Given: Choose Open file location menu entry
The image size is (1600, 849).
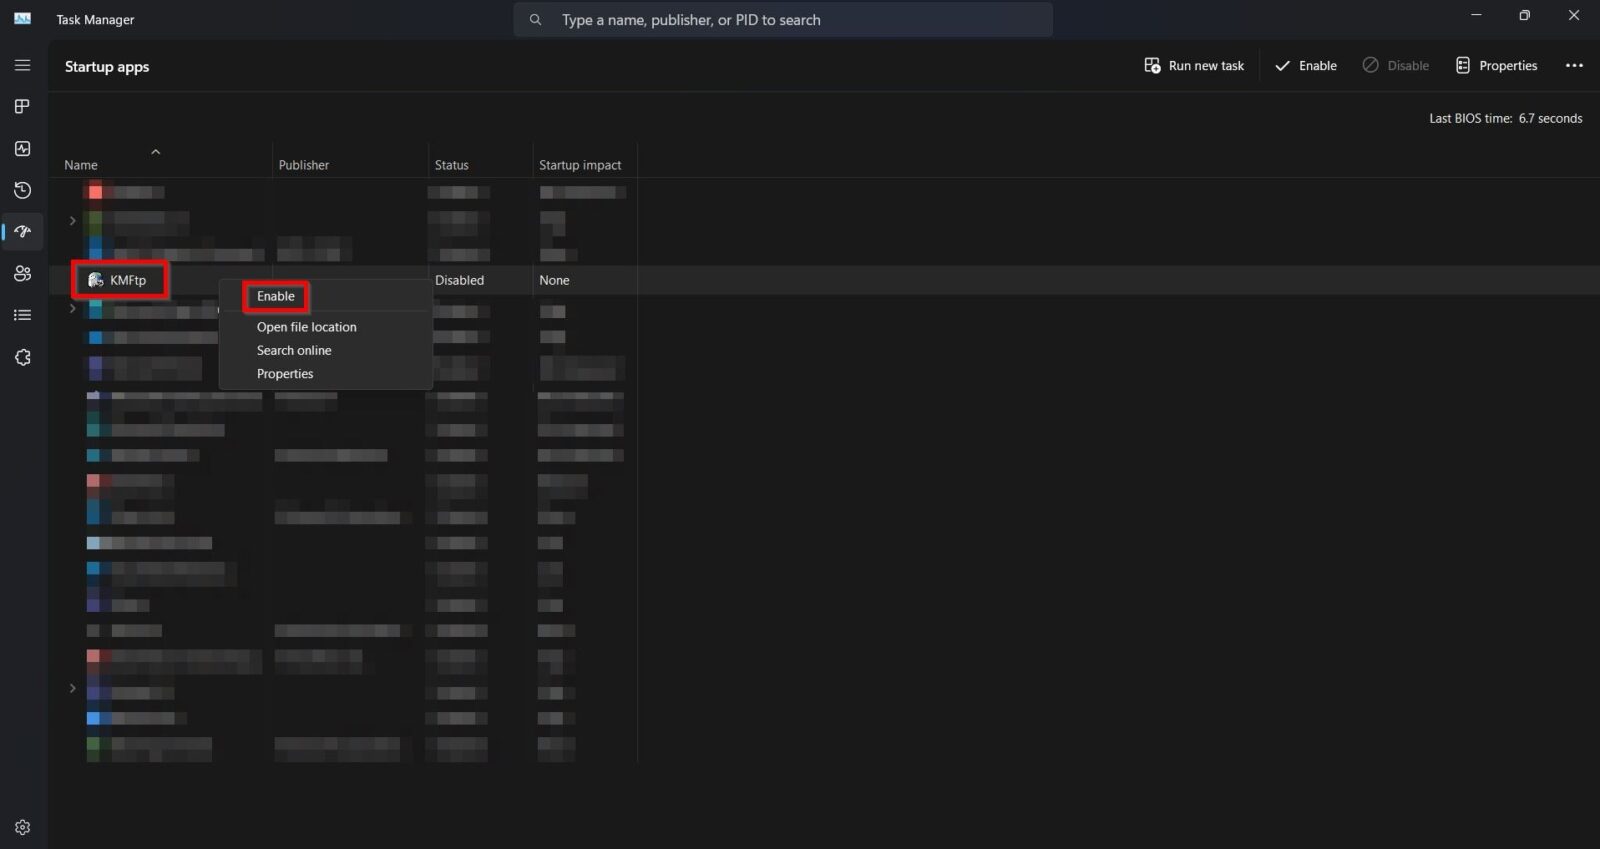Looking at the screenshot, I should point(306,327).
